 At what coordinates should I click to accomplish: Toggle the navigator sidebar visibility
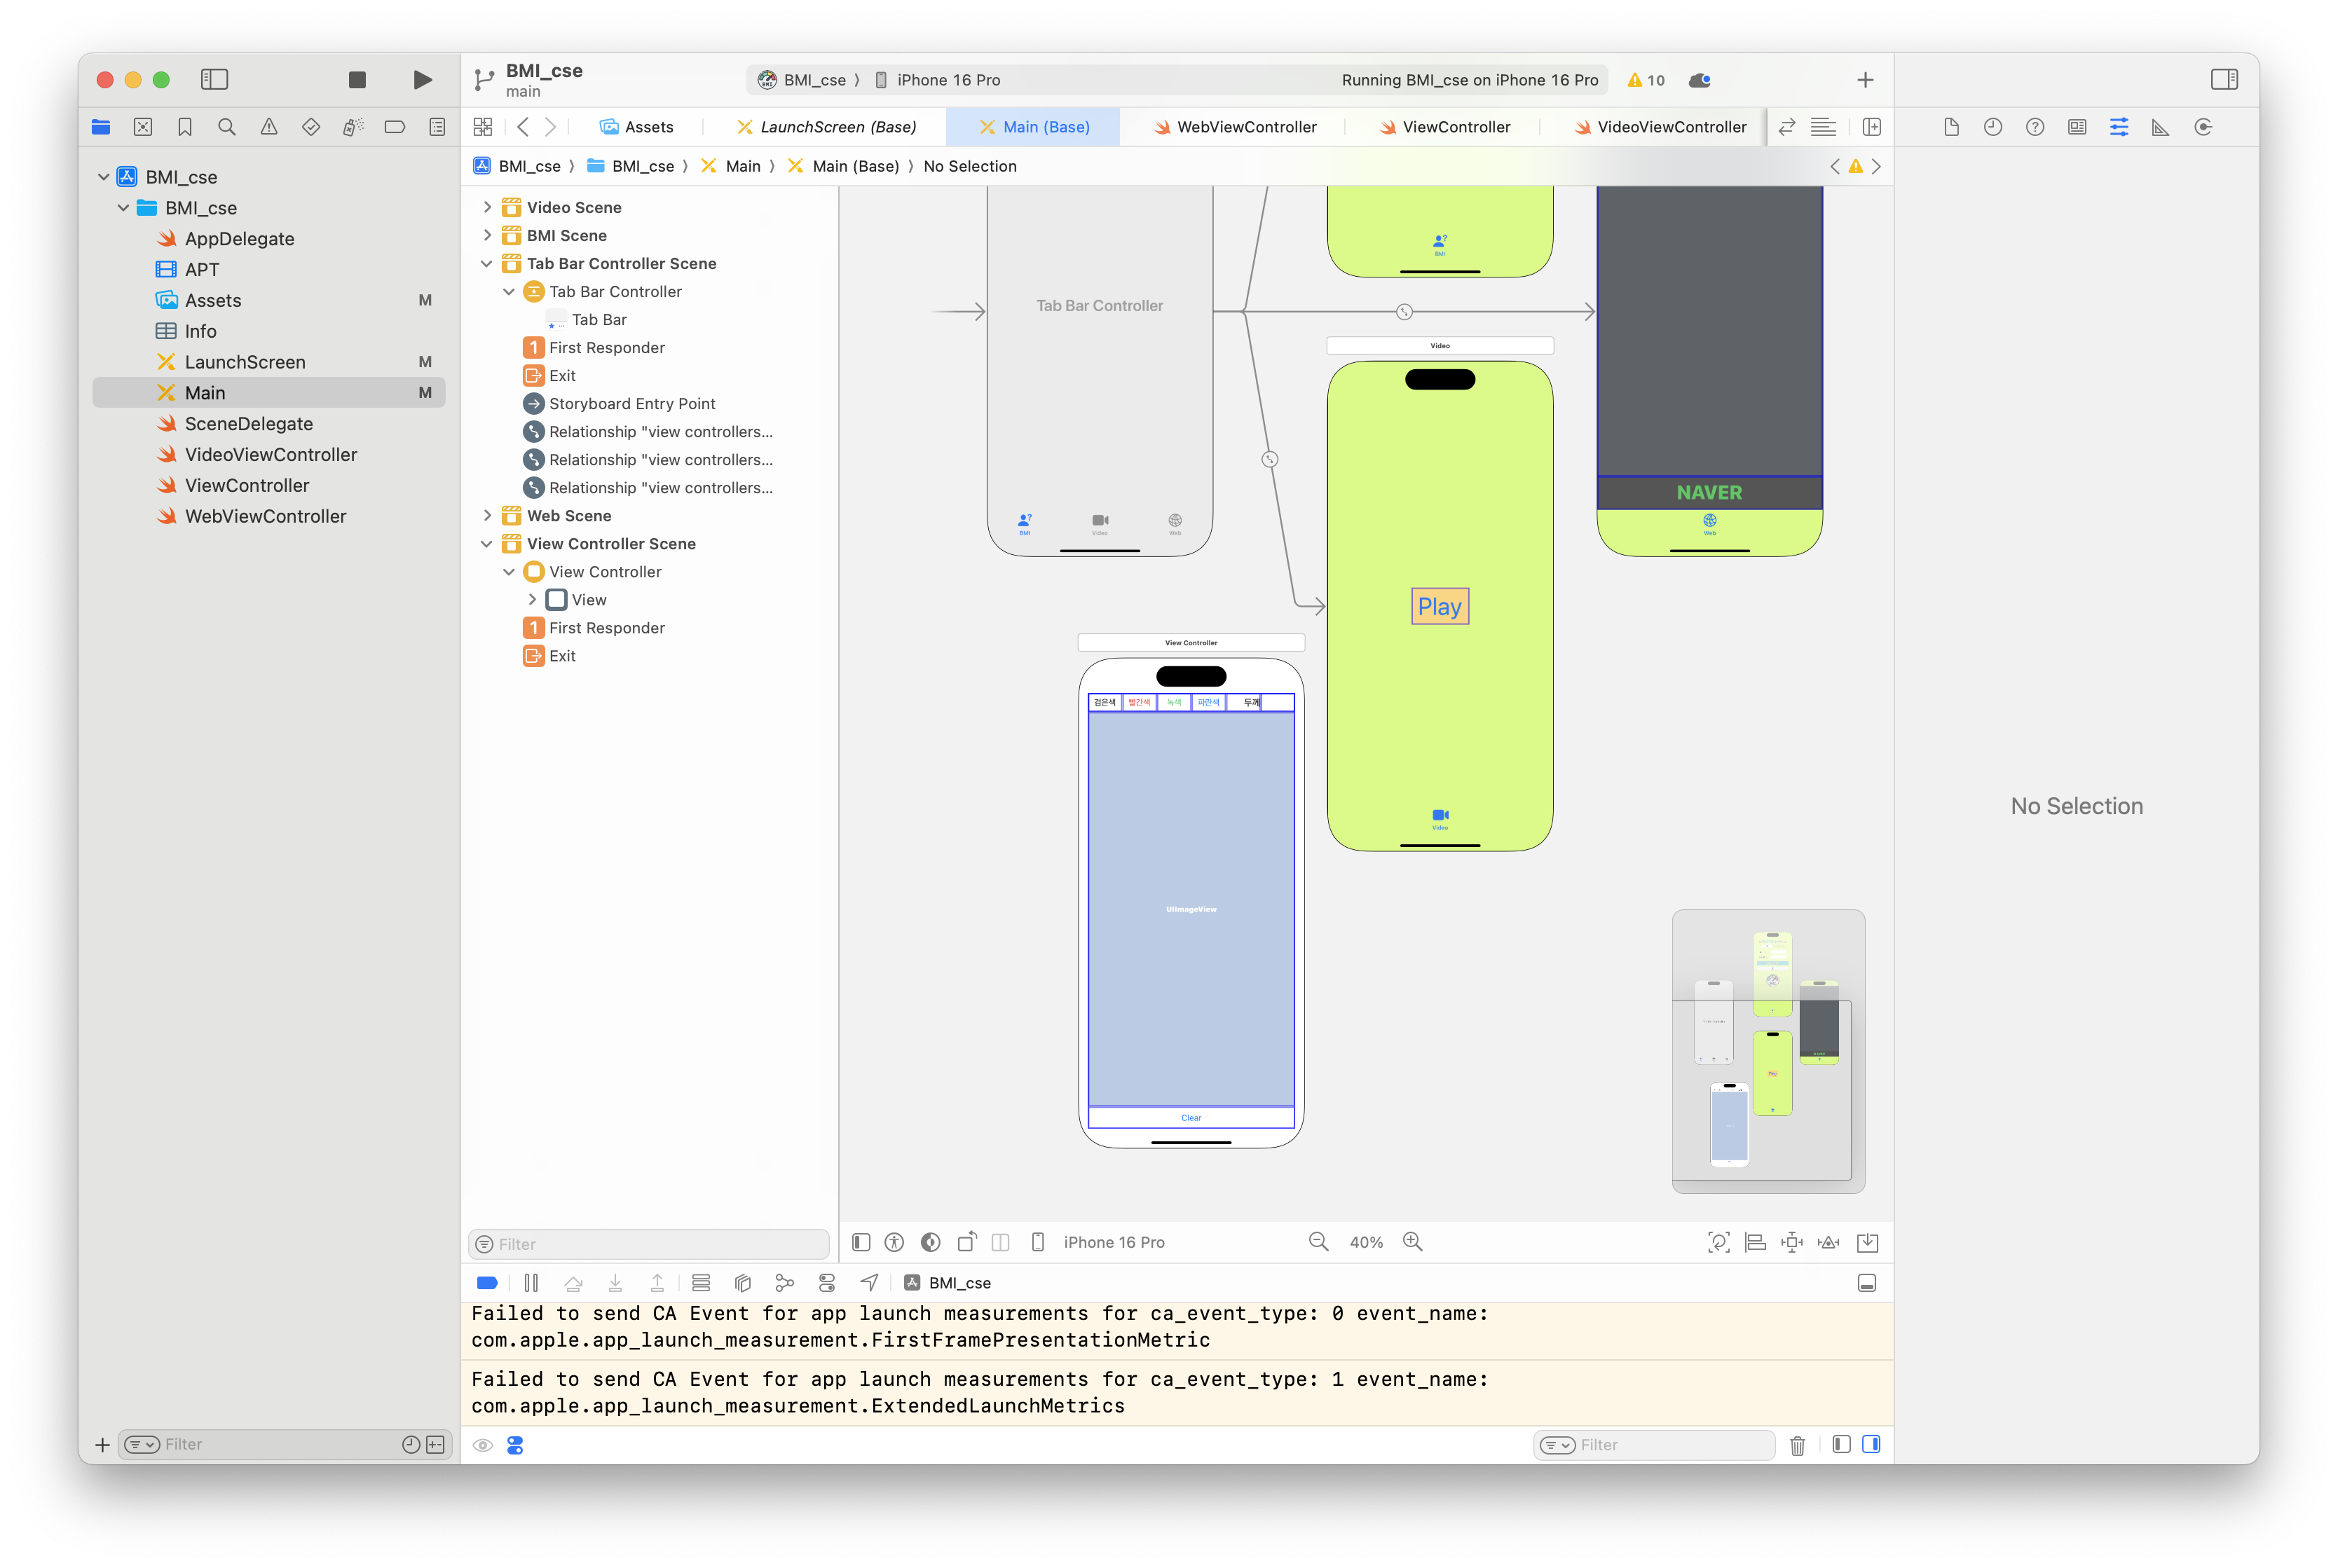coord(214,80)
